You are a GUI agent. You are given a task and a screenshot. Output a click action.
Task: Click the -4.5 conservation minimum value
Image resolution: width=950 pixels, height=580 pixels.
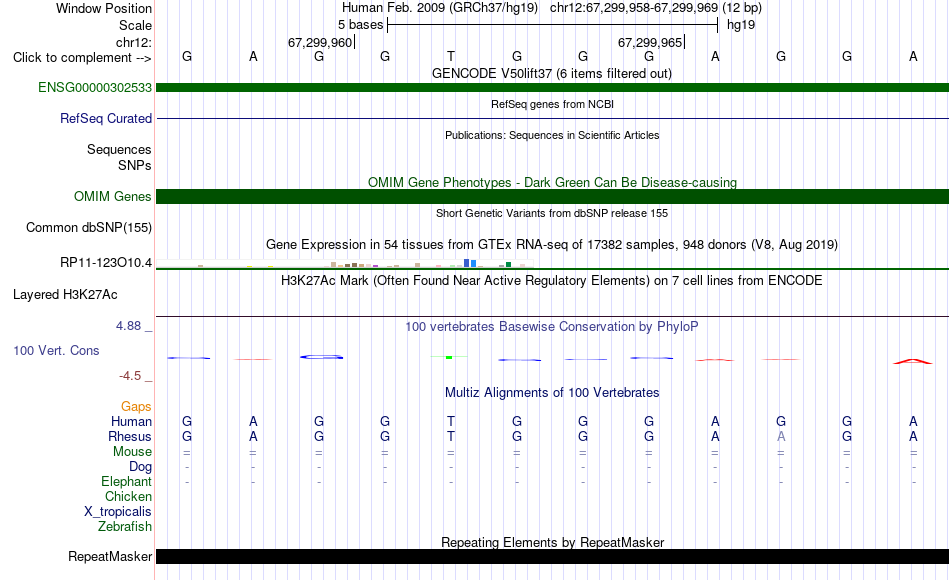pyautogui.click(x=130, y=376)
